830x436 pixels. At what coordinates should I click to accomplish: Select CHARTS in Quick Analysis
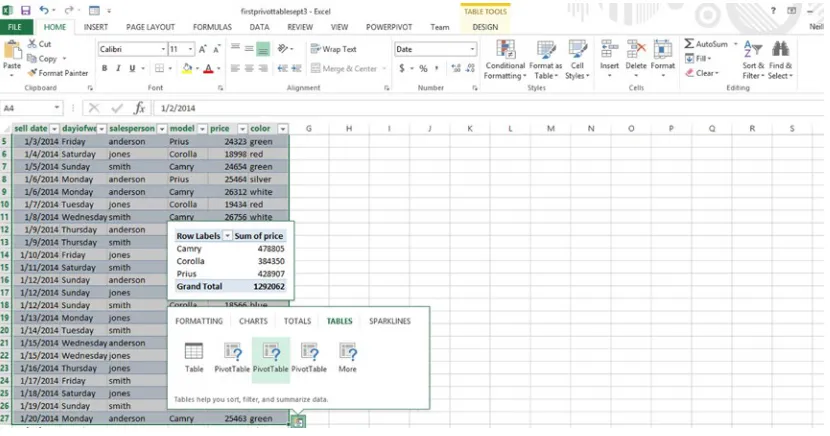coord(253,321)
